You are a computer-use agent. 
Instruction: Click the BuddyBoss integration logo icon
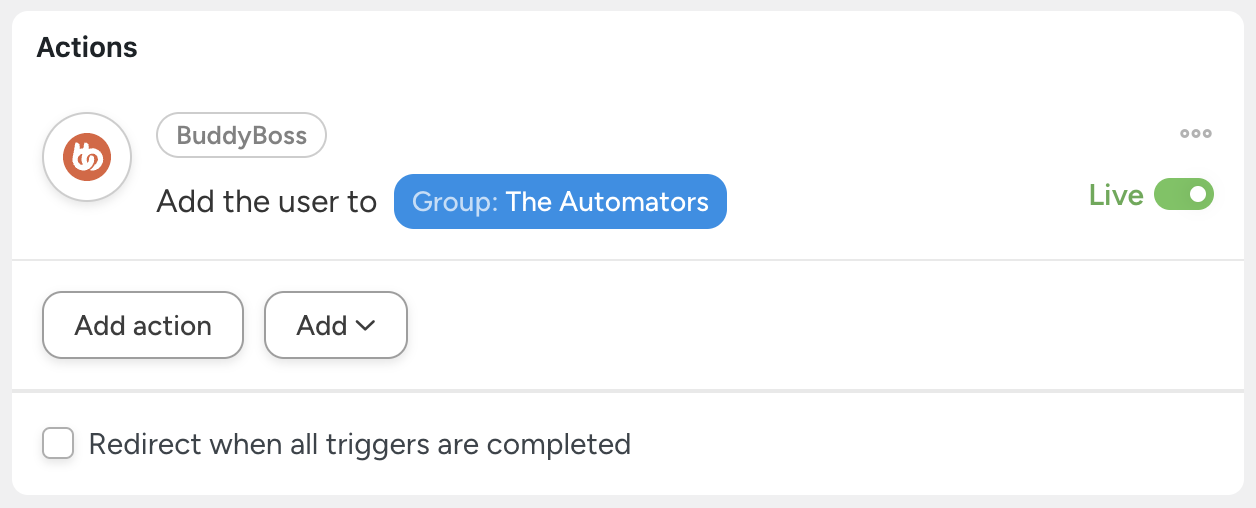point(87,157)
